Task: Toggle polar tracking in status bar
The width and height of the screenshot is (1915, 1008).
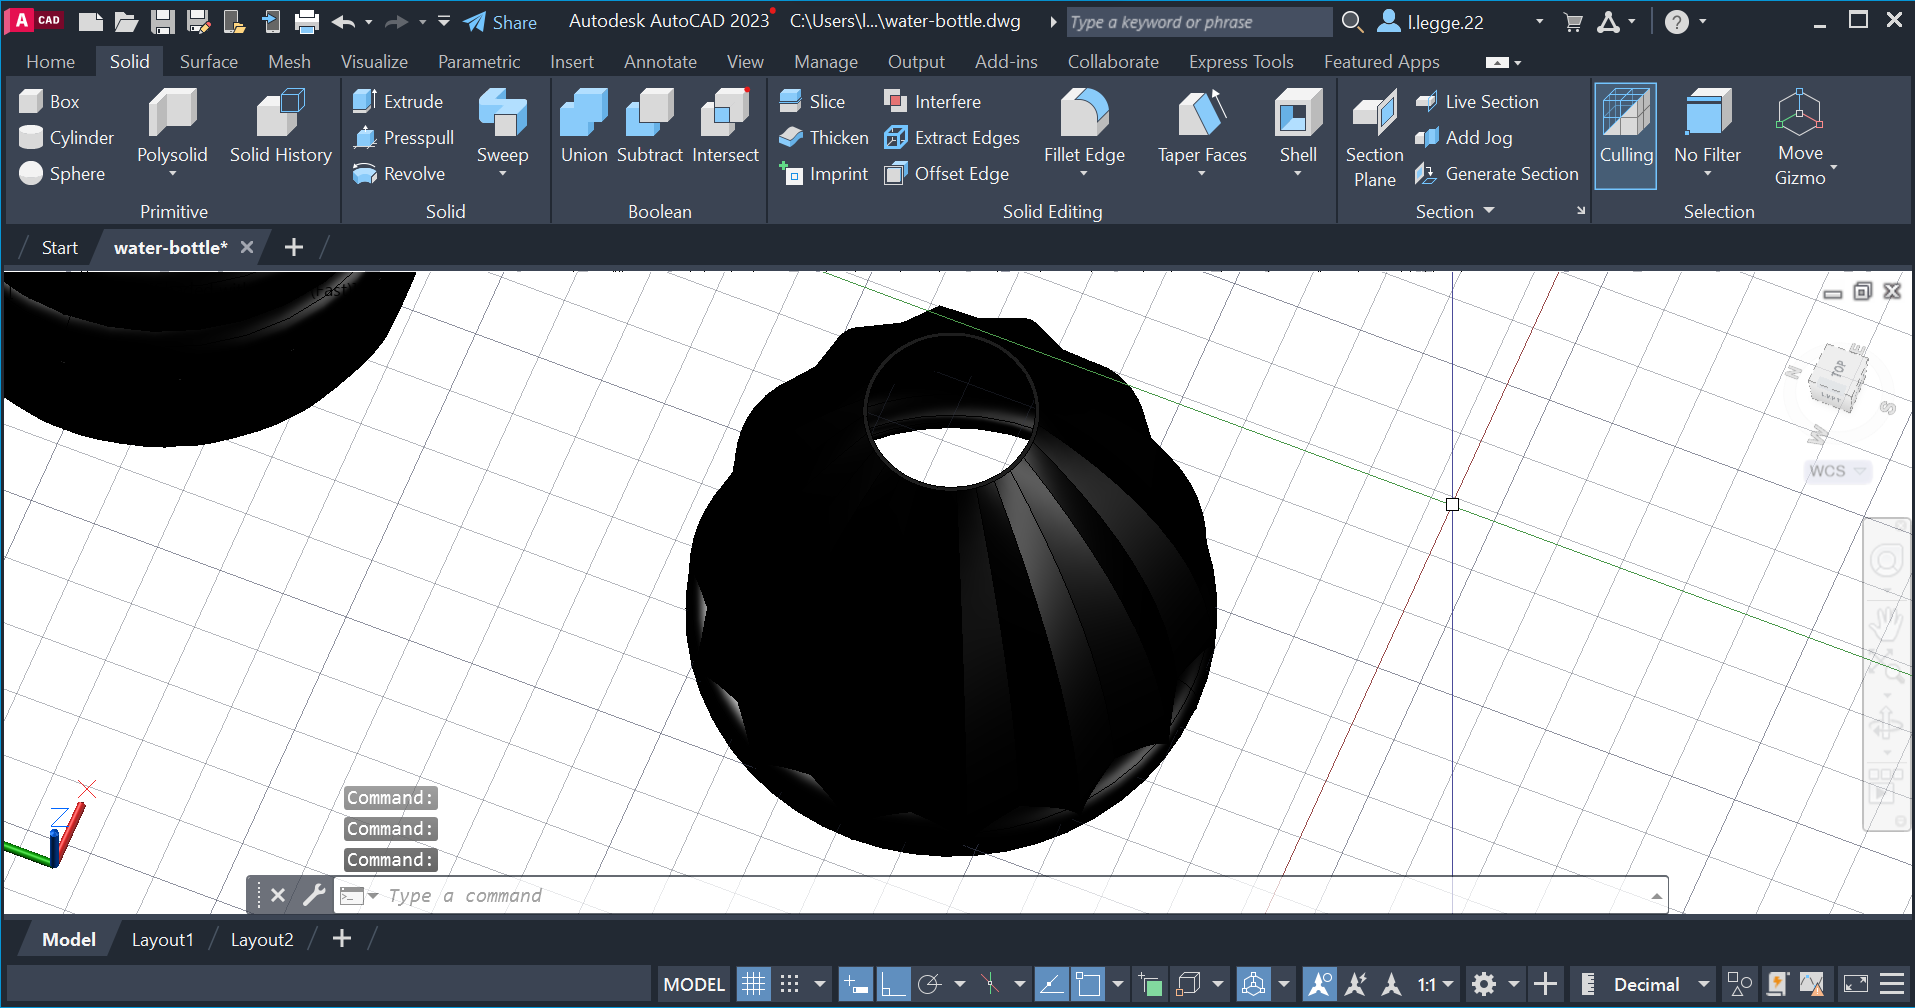Action: [x=929, y=984]
